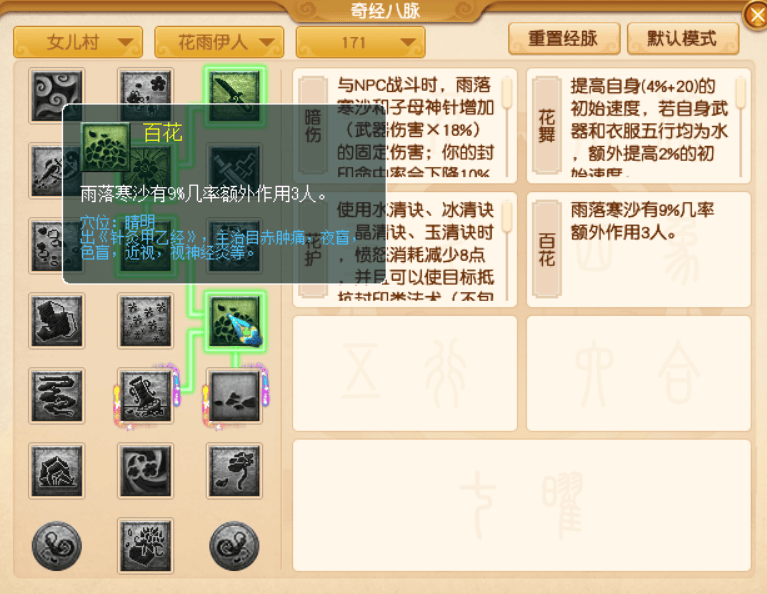The height and width of the screenshot is (594, 767).
Task: Select the broken rock skill icon
Action: tap(57, 471)
